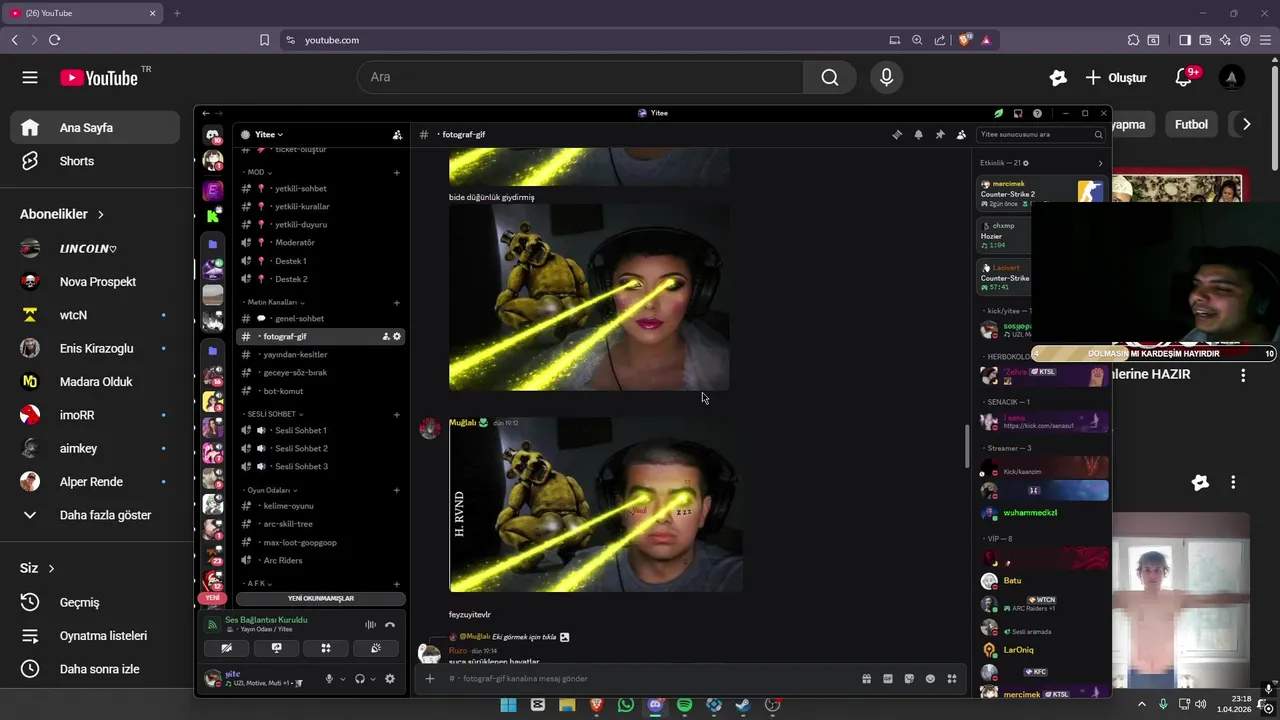
Task: Click Discord chat scrollbar thumb
Action: click(x=967, y=445)
